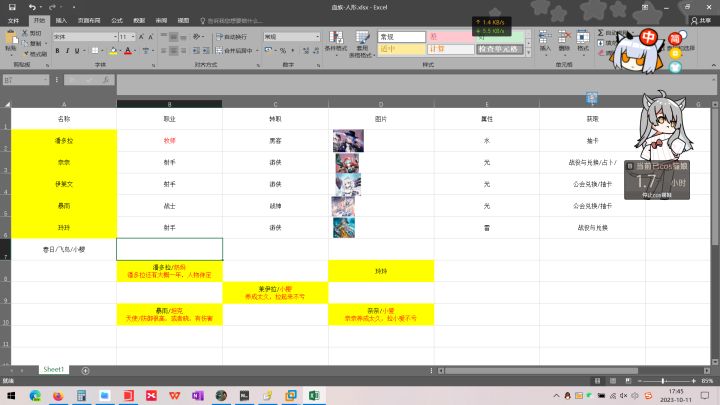Toggle underline formatting button

[77, 51]
